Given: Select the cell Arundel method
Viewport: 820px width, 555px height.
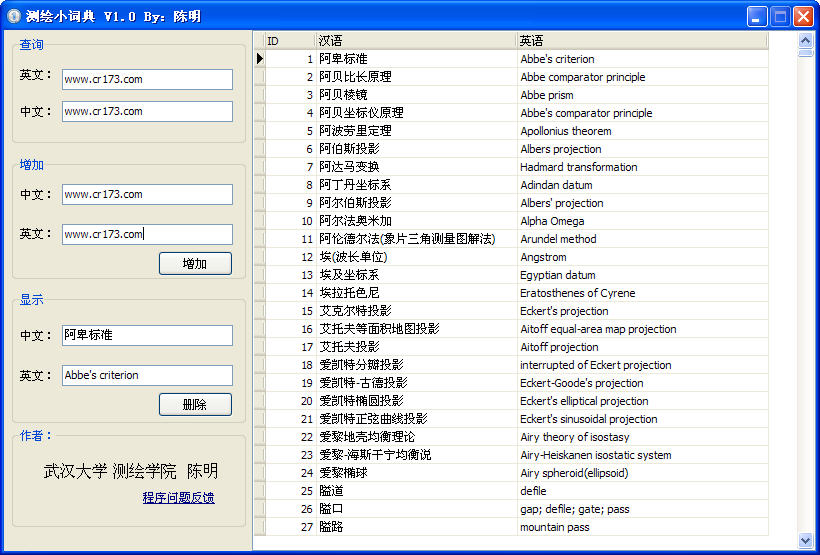Looking at the screenshot, I should 643,239.
